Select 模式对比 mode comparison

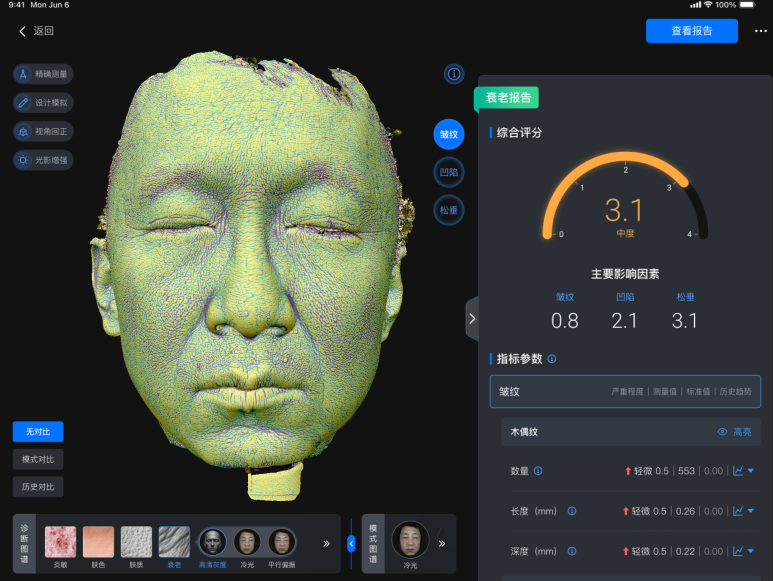pyautogui.click(x=38, y=459)
